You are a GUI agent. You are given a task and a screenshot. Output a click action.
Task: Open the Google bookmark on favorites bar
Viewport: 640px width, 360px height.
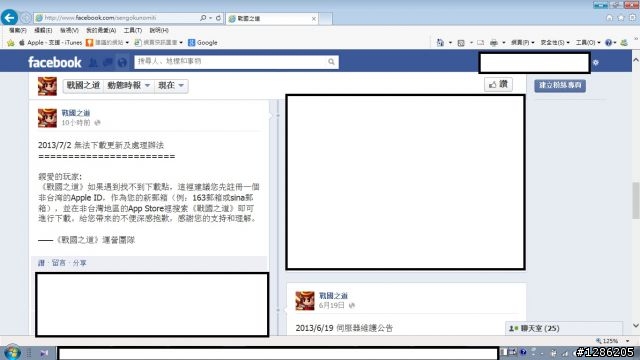coord(202,42)
